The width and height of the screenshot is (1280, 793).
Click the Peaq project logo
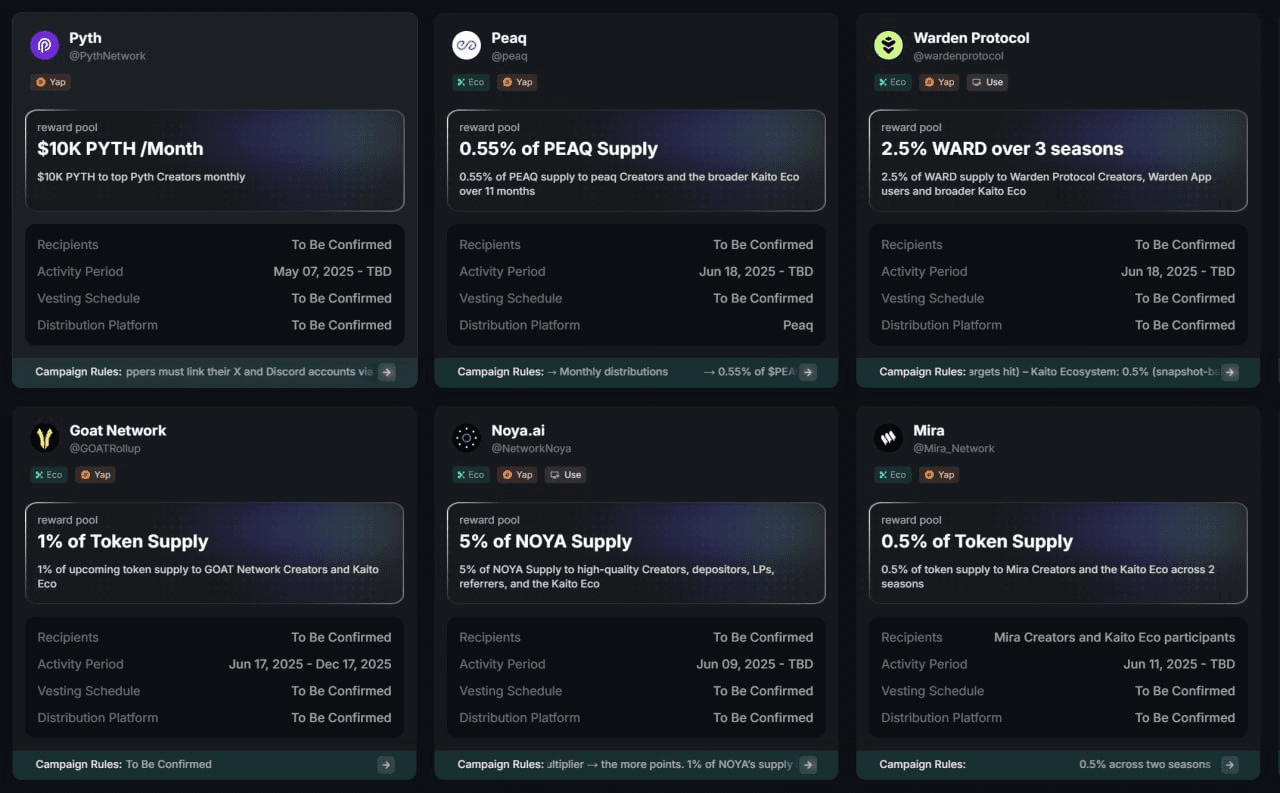coord(466,45)
